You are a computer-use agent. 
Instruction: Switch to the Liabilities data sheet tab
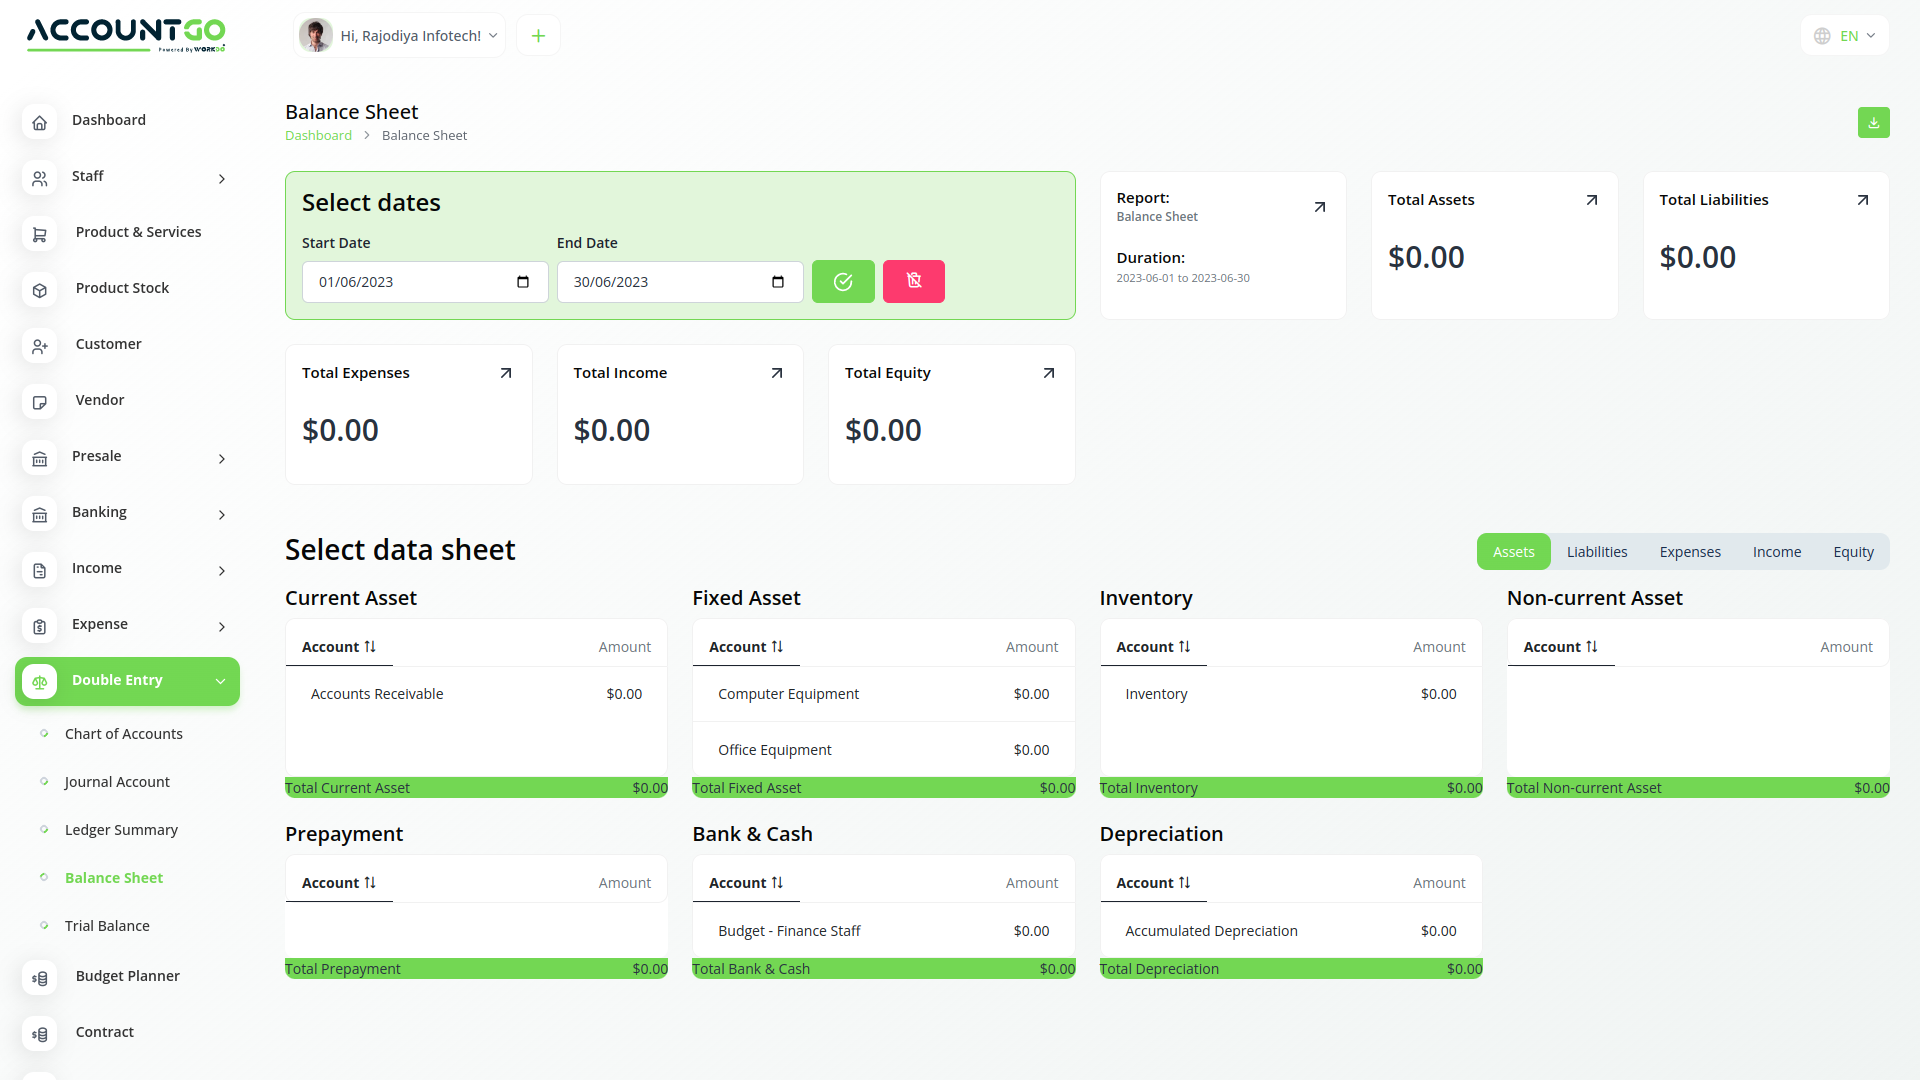[1596, 552]
